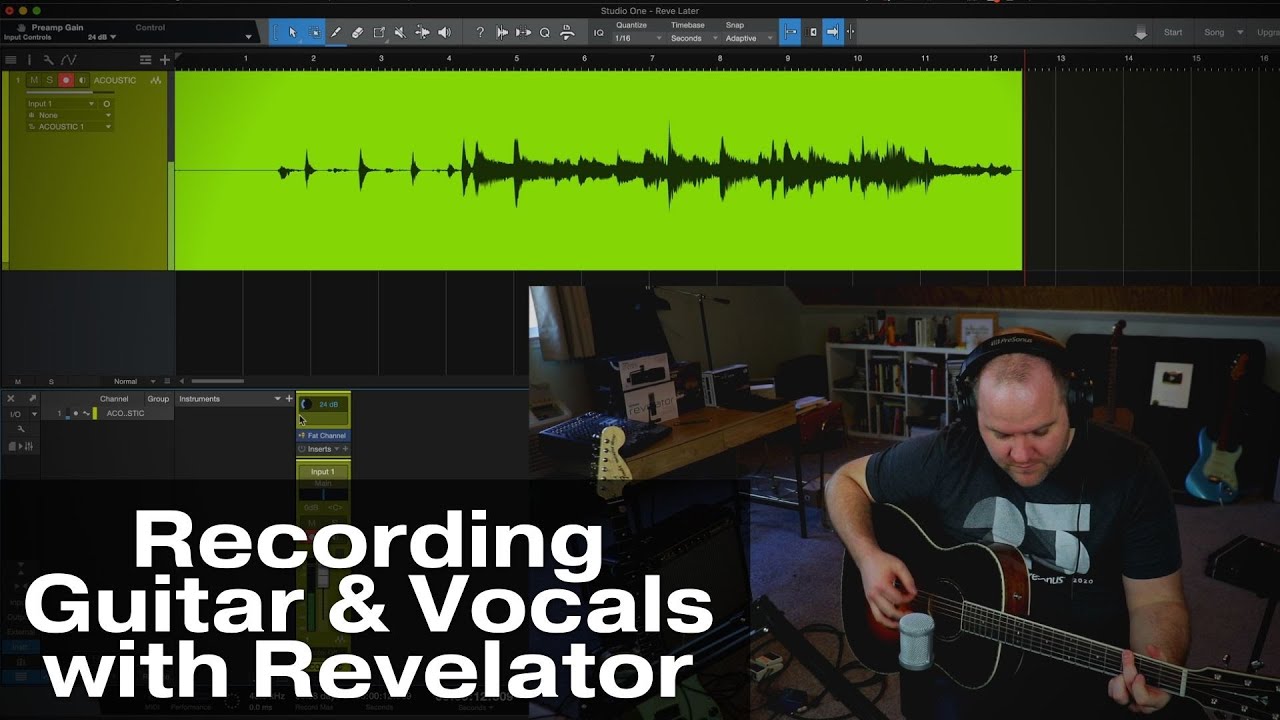Viewport: 1280px width, 720px height.
Task: Open the track list icon
Action: pos(11,60)
